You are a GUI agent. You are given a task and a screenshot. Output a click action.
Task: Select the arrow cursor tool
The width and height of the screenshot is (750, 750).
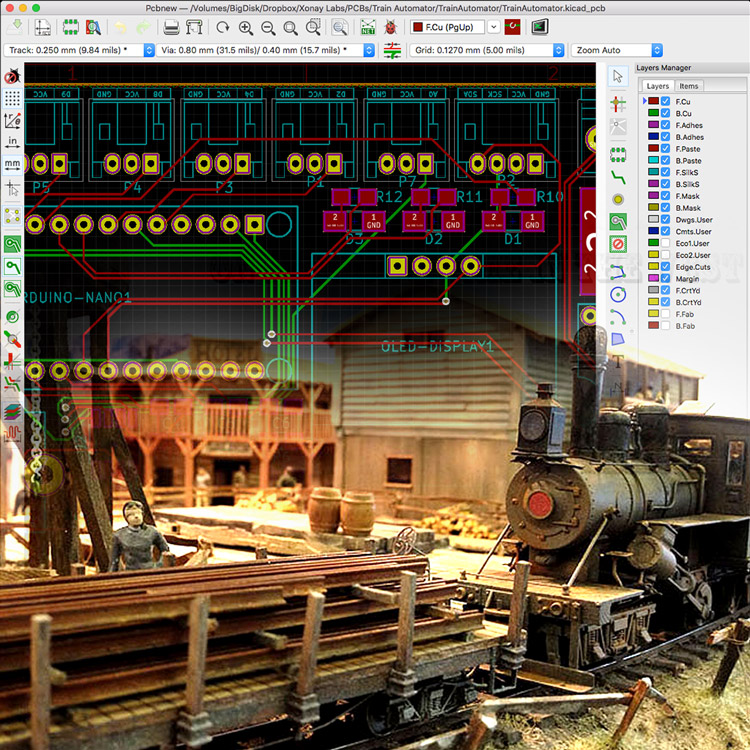[618, 76]
